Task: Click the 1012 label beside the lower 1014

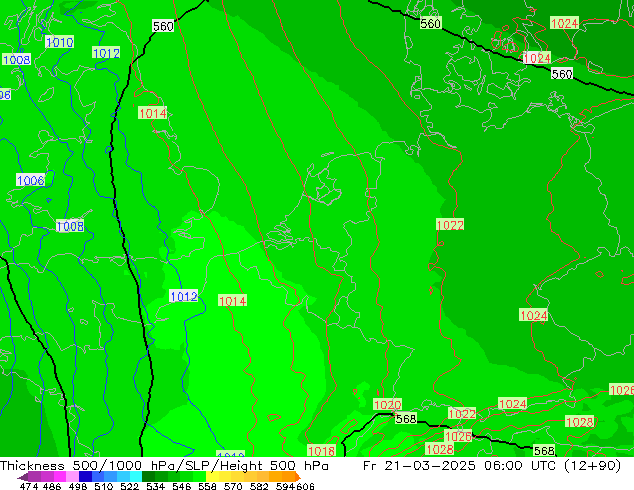Action: pos(184,296)
